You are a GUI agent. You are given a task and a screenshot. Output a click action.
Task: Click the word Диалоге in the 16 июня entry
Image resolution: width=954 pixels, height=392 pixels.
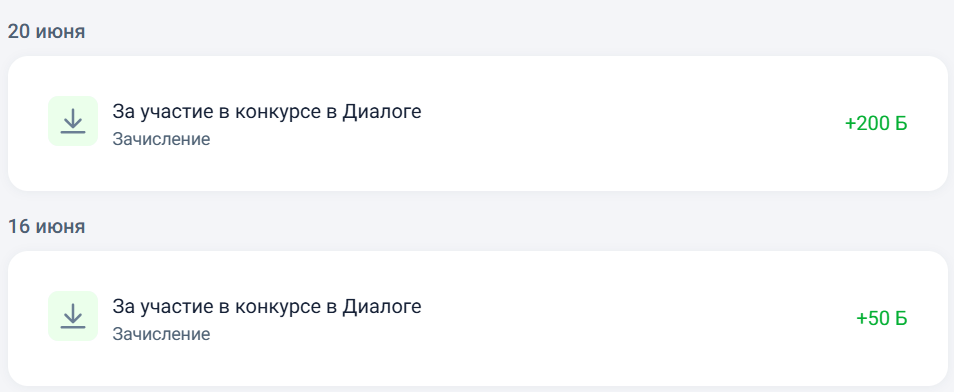point(381,307)
